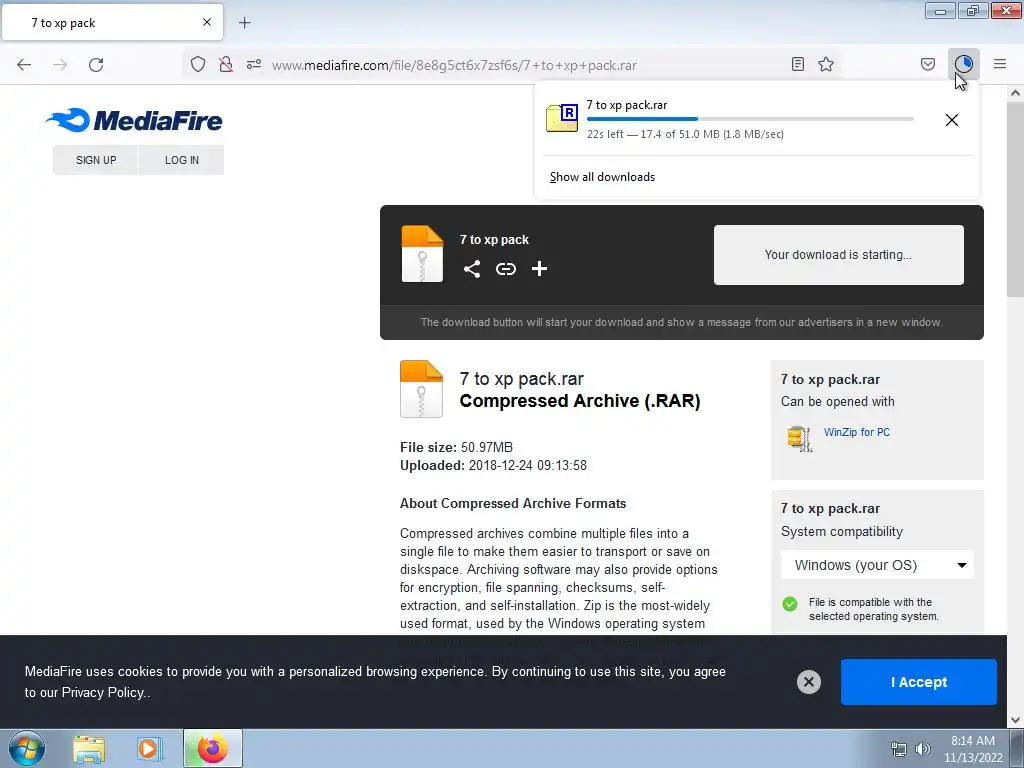This screenshot has width=1024, height=768.
Task: Click the WinZip program icon
Action: (x=799, y=439)
